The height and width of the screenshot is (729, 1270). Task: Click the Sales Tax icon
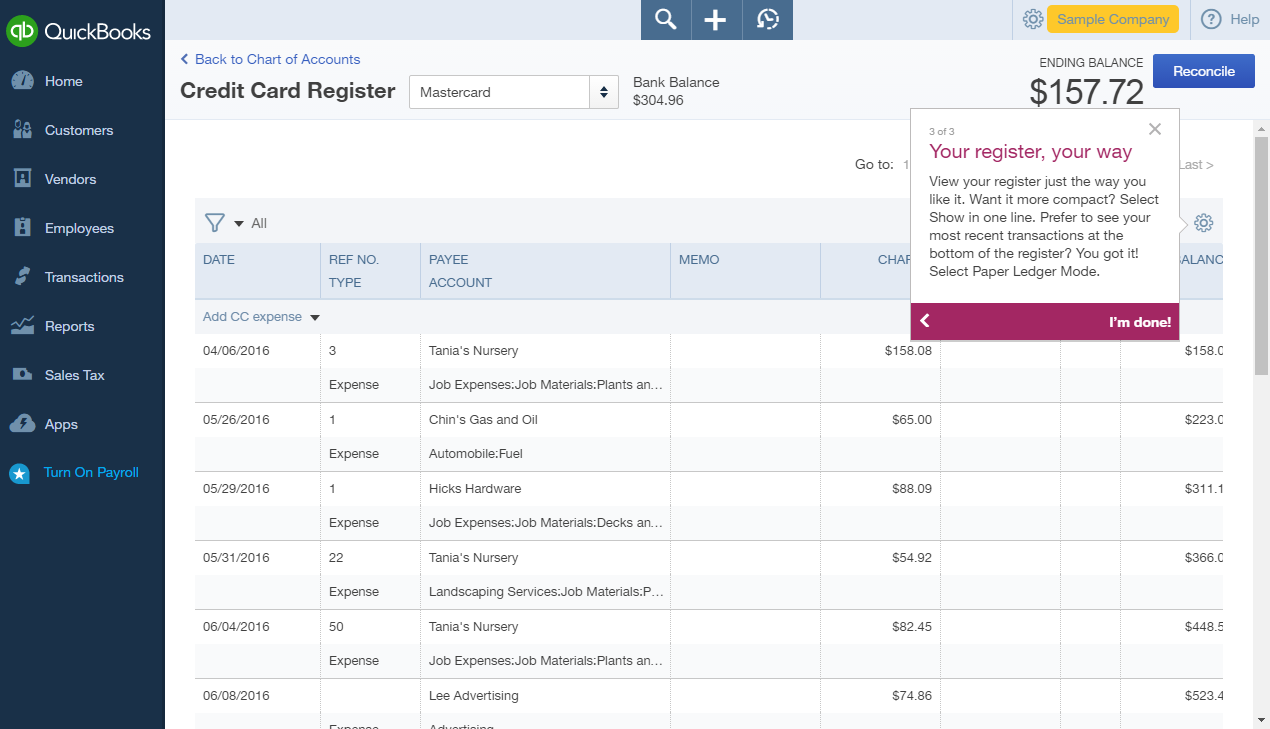(x=22, y=375)
